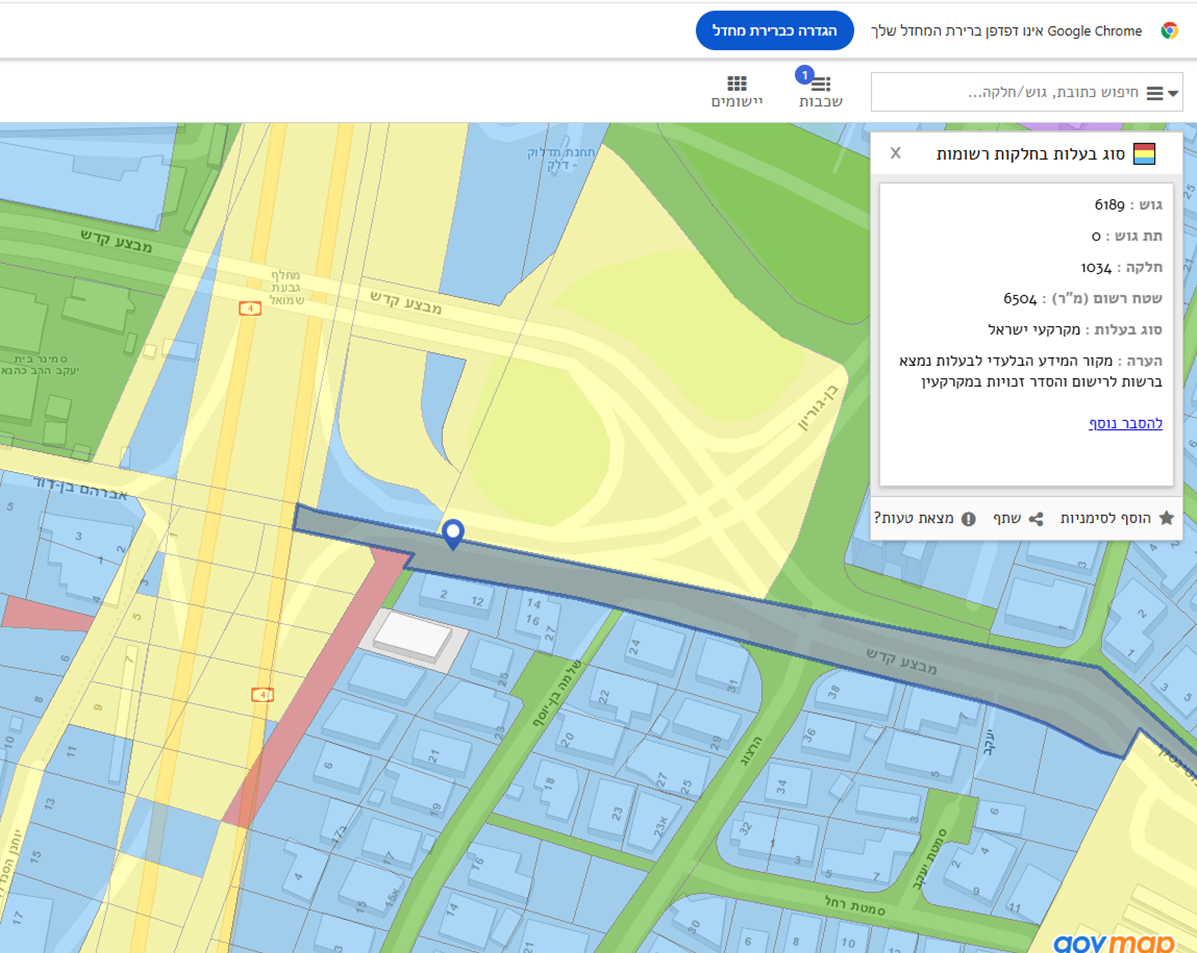Screen dimensions: 1197x953
Task: Click the 'גוש : 6189' row in panel
Action: pos(1128,204)
